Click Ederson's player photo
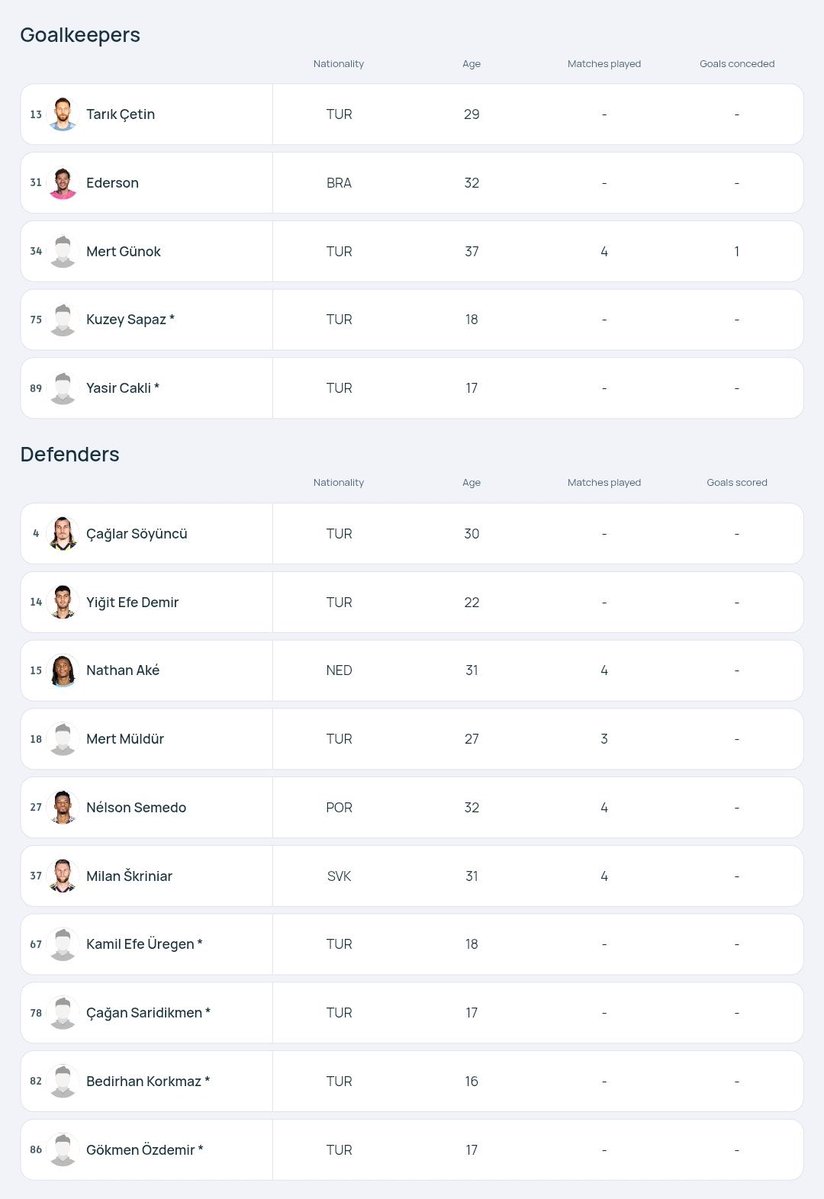The image size is (824, 1199). click(63, 183)
